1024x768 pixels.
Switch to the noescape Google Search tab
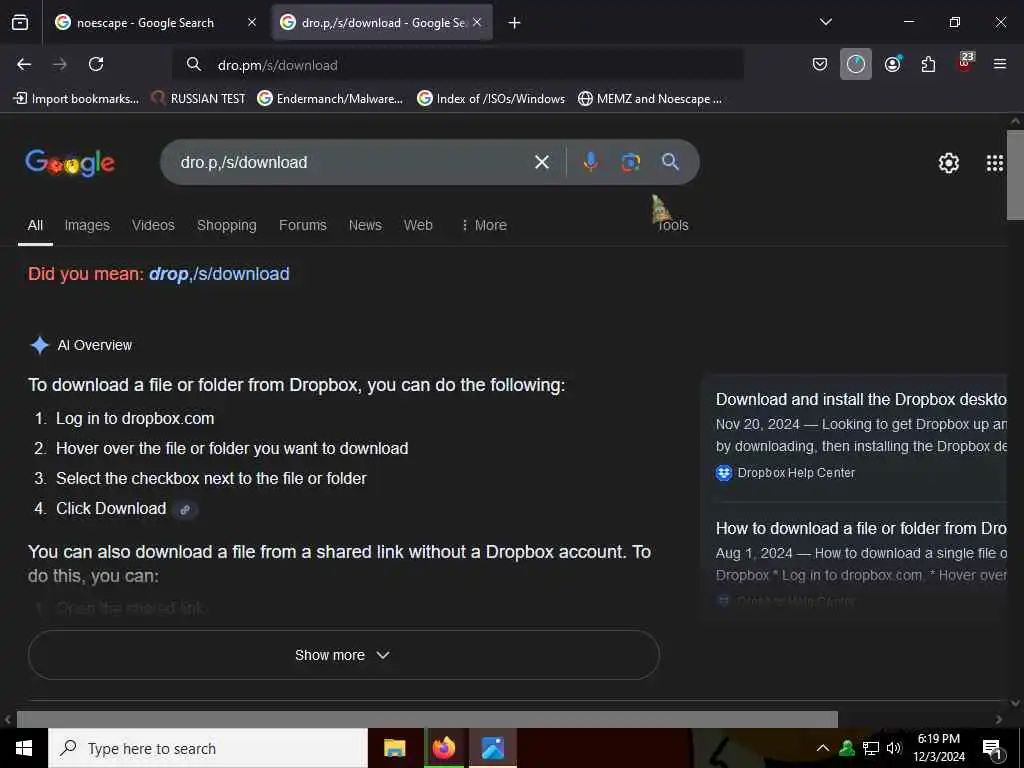point(145,23)
